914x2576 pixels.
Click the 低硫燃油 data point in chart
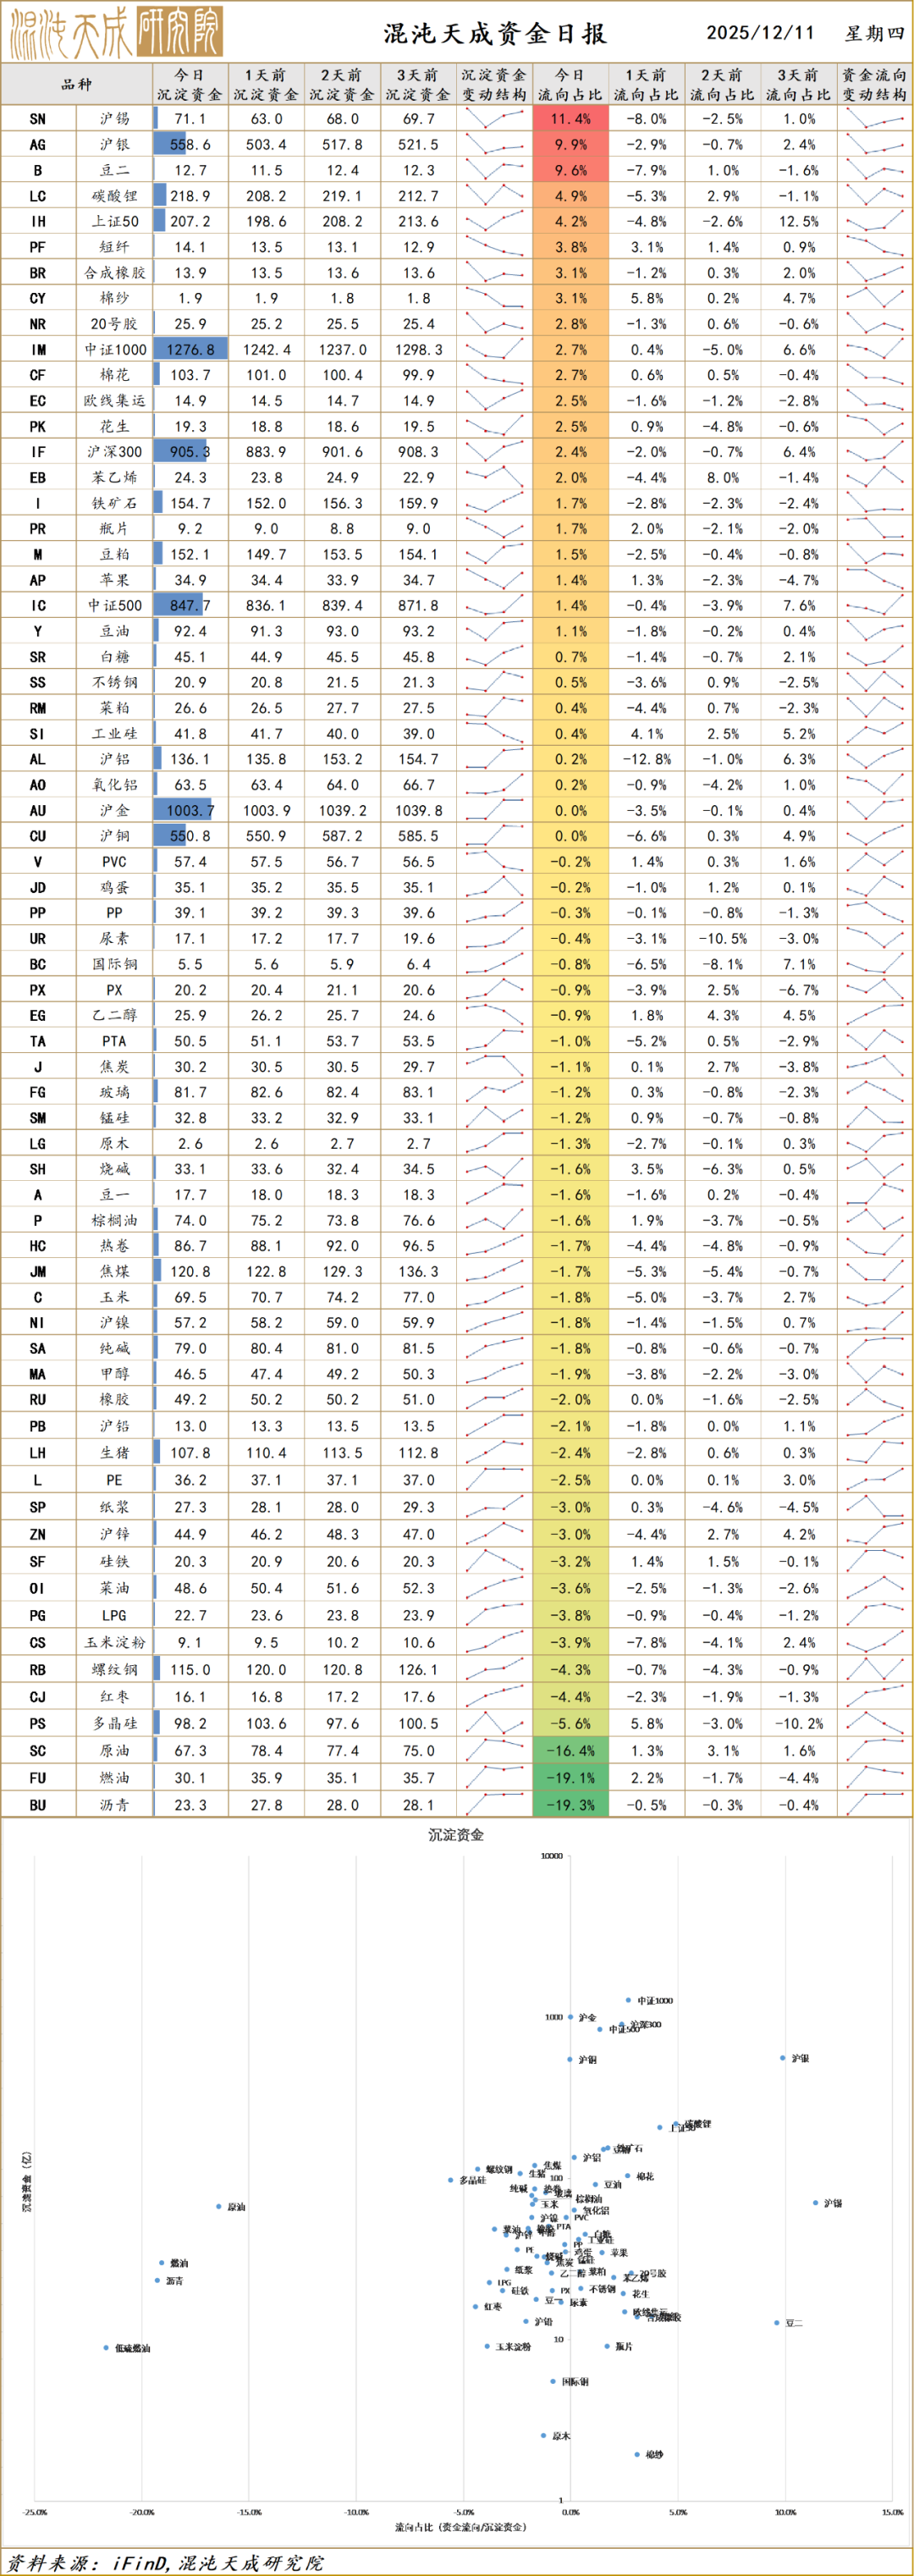(x=106, y=2347)
